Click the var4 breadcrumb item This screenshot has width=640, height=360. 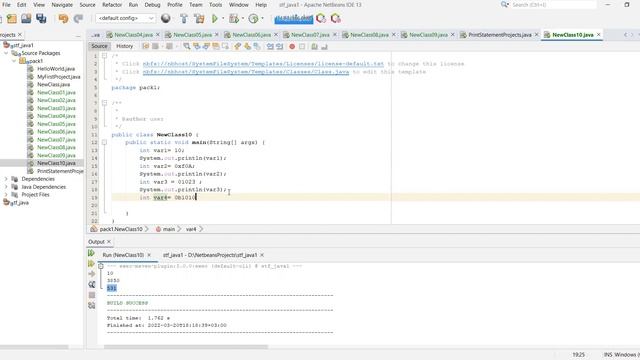click(x=191, y=229)
